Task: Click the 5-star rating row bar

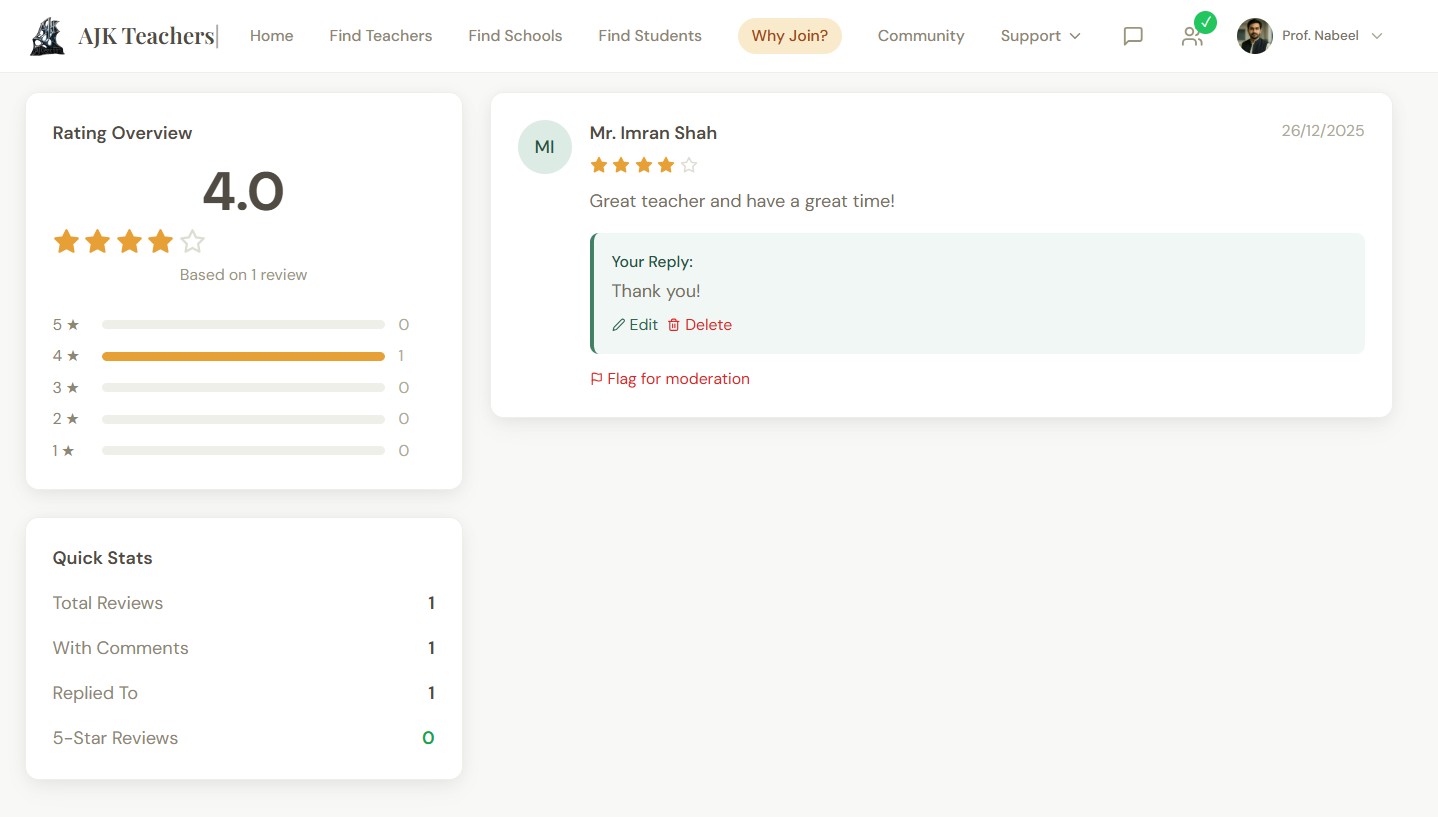Action: pos(243,325)
